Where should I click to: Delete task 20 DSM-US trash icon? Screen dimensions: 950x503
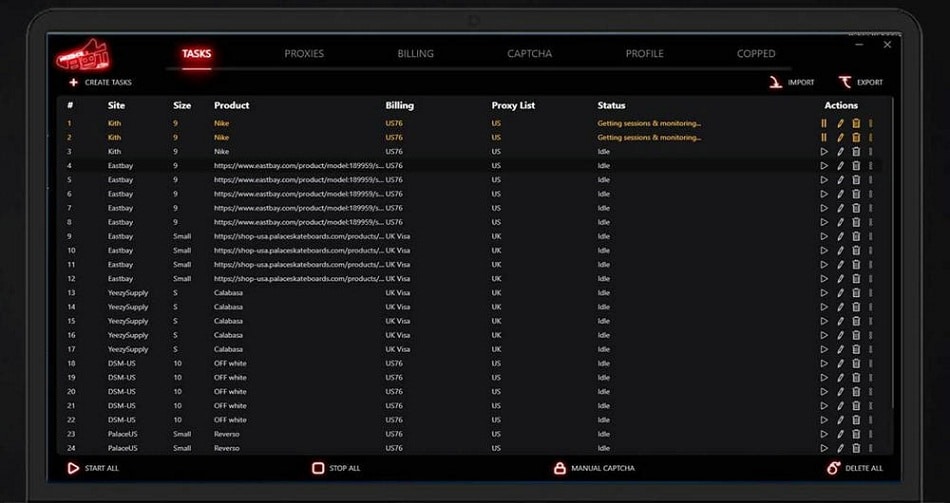(x=856, y=391)
